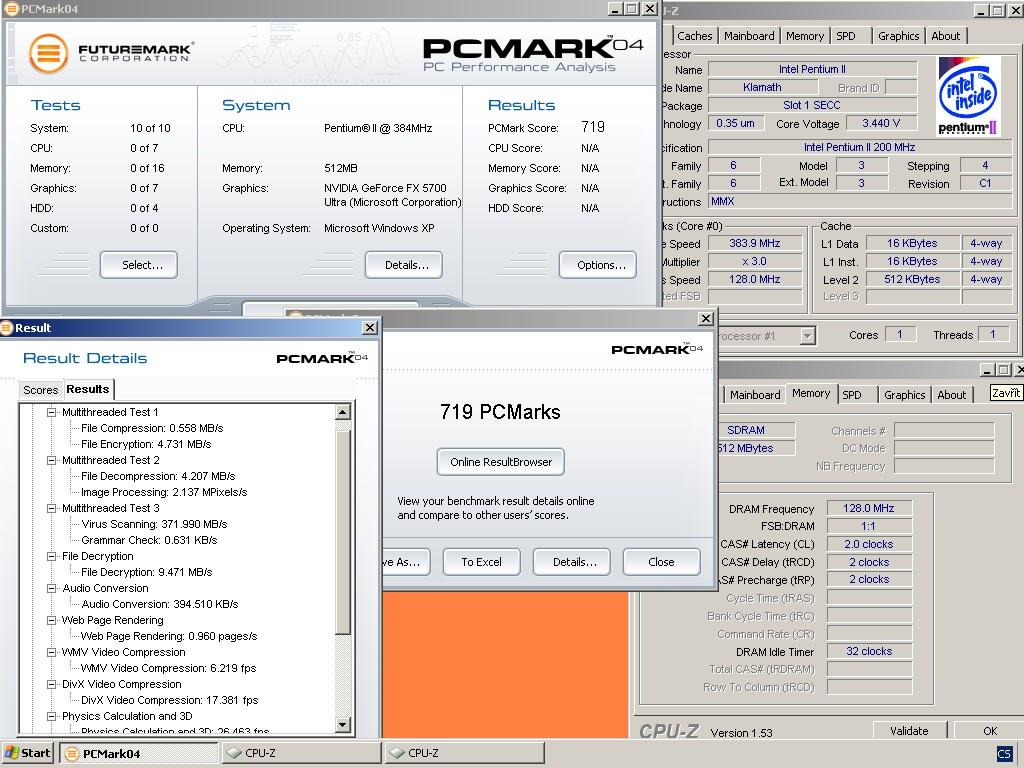Close the 719 PCMarks dialog with X

[x=705, y=318]
